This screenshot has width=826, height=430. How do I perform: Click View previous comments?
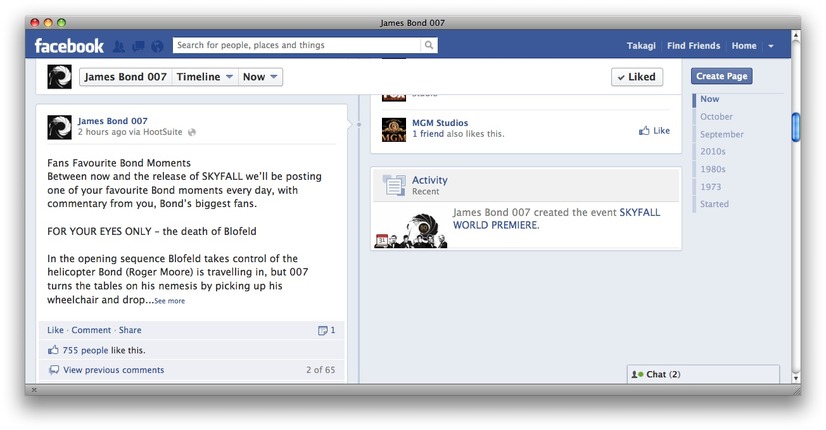pyautogui.click(x=114, y=370)
